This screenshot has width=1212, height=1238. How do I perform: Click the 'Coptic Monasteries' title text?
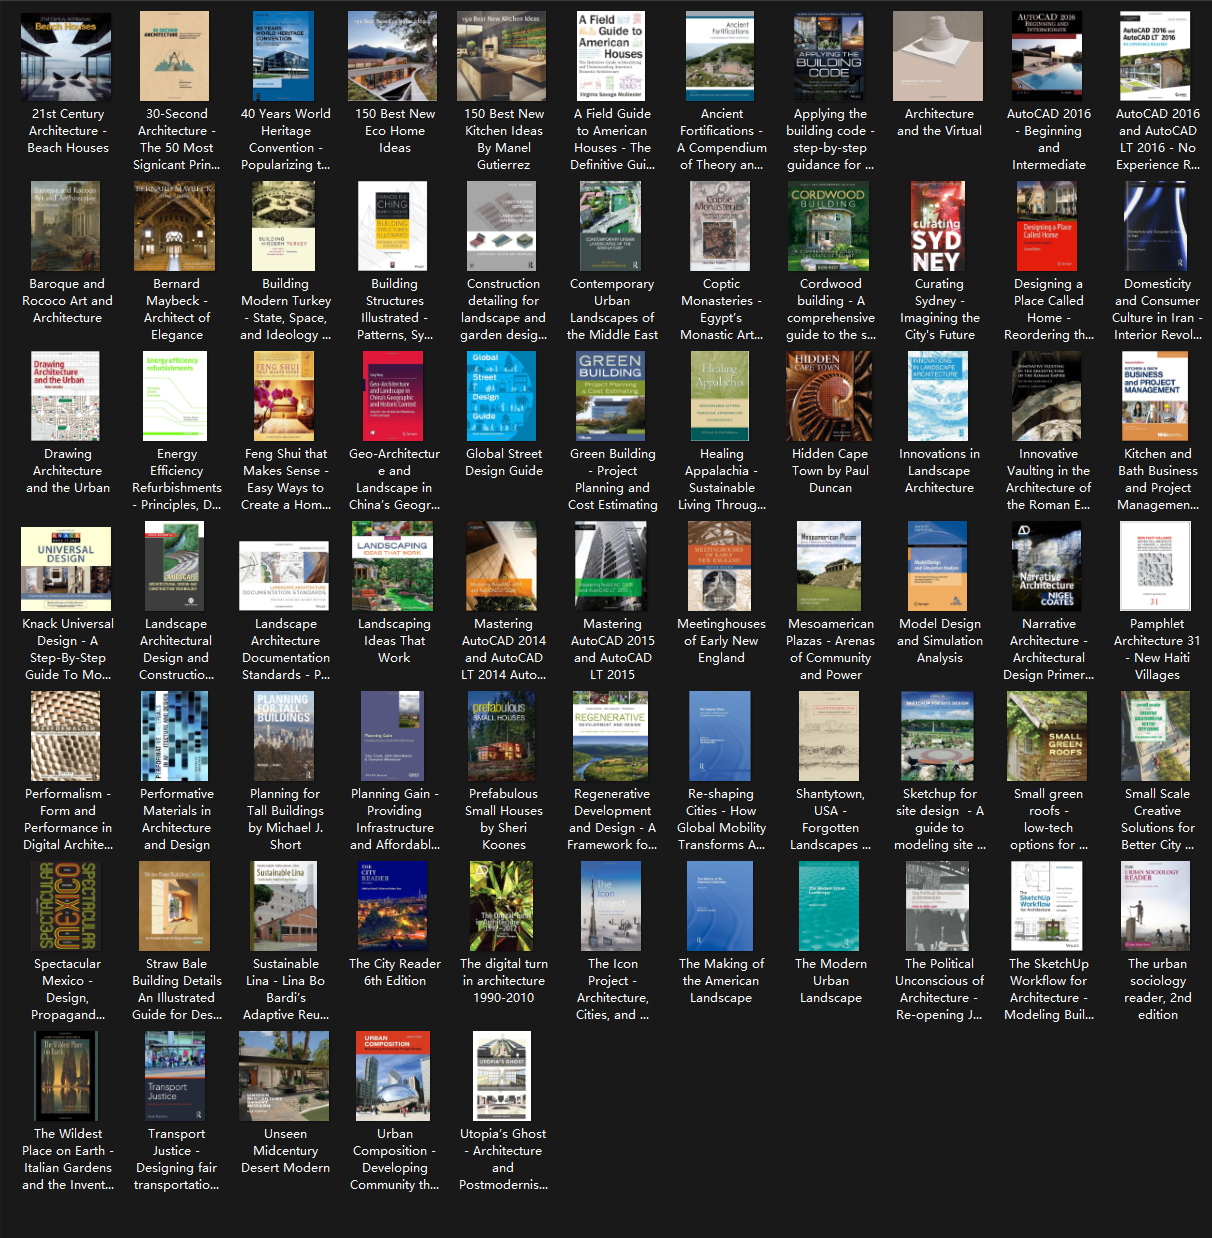(721, 309)
